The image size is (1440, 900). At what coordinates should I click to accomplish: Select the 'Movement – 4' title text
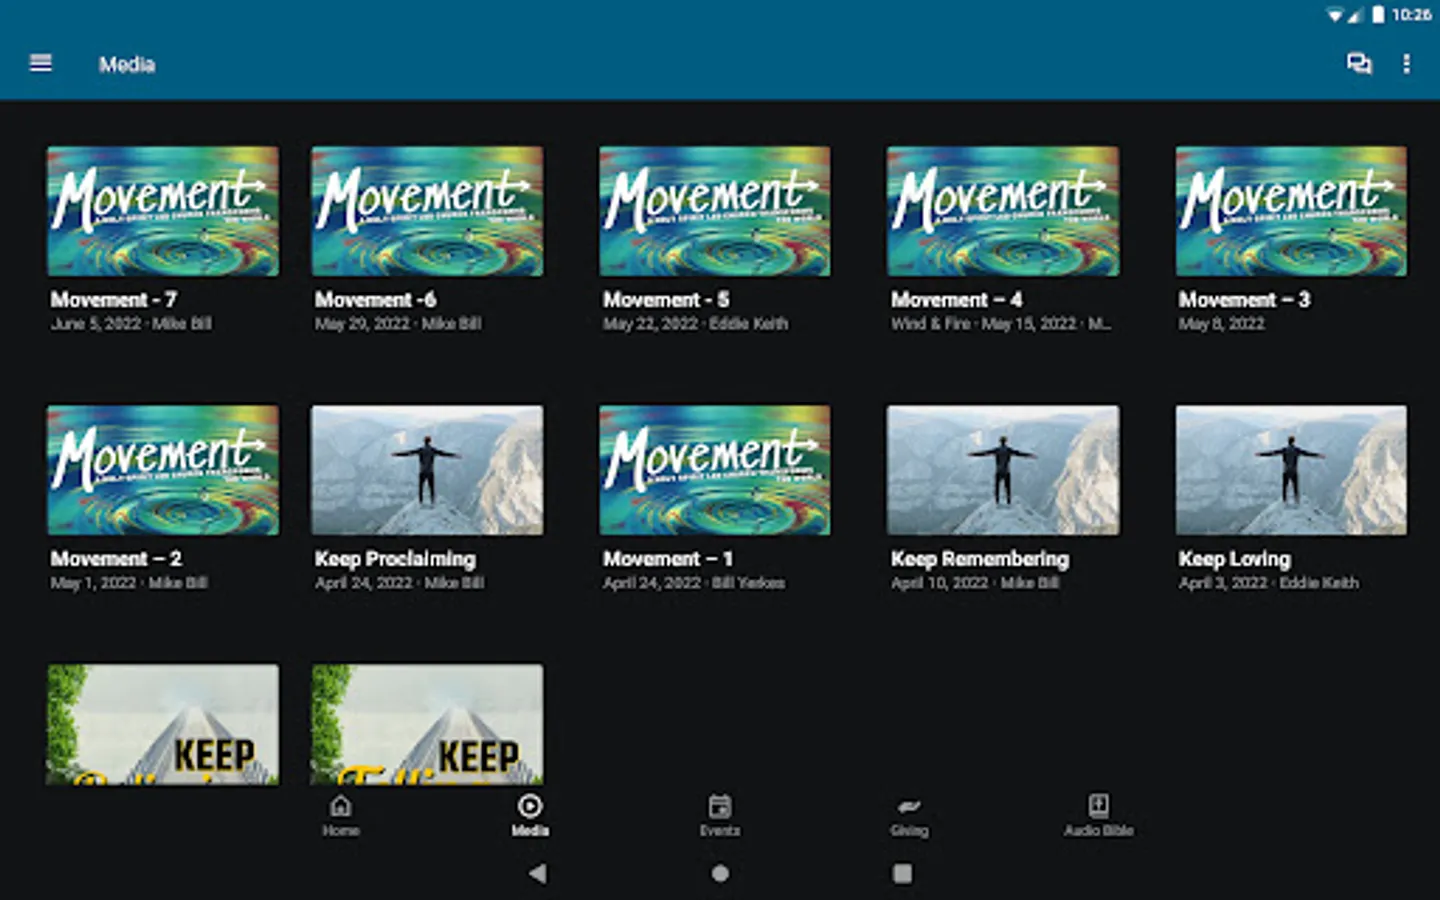point(956,300)
